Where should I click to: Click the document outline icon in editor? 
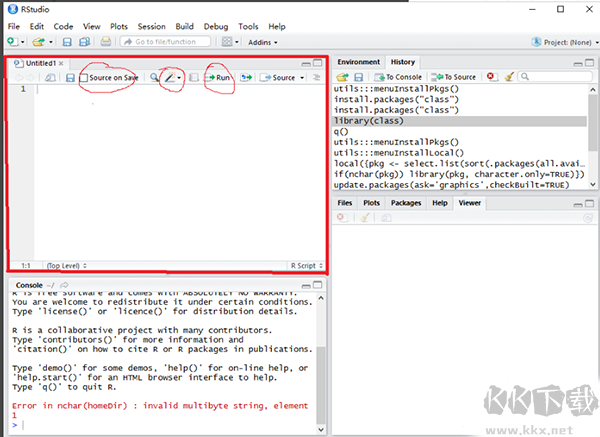[316, 77]
